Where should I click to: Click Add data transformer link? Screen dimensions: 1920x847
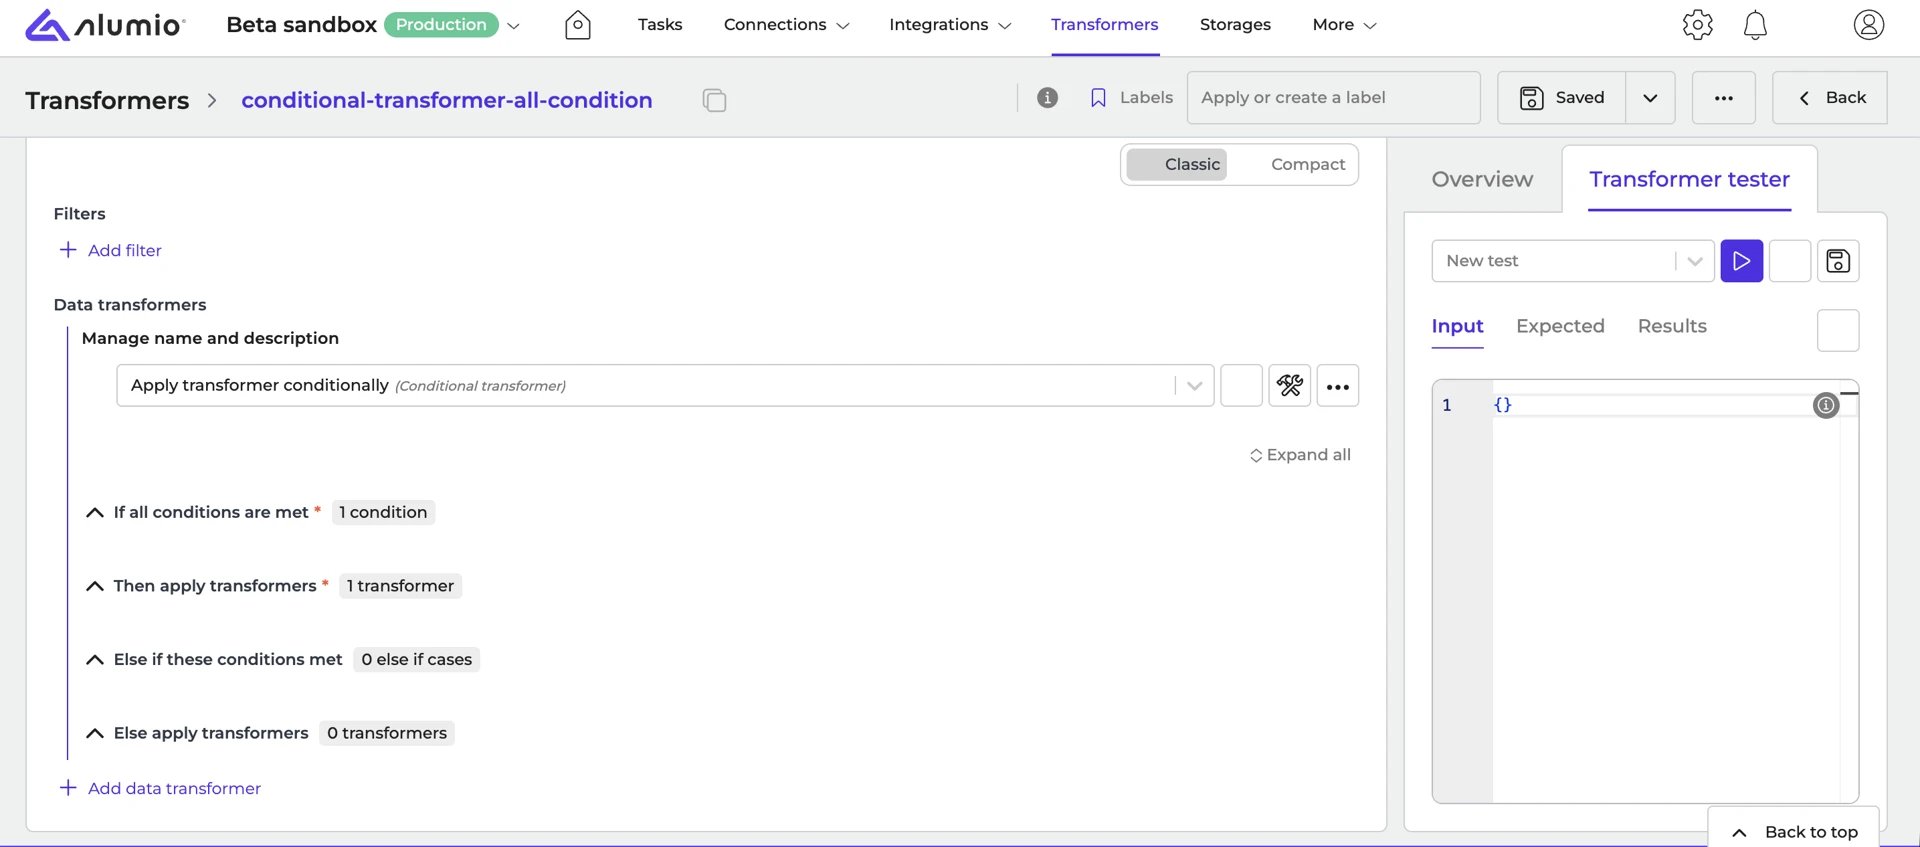(174, 788)
